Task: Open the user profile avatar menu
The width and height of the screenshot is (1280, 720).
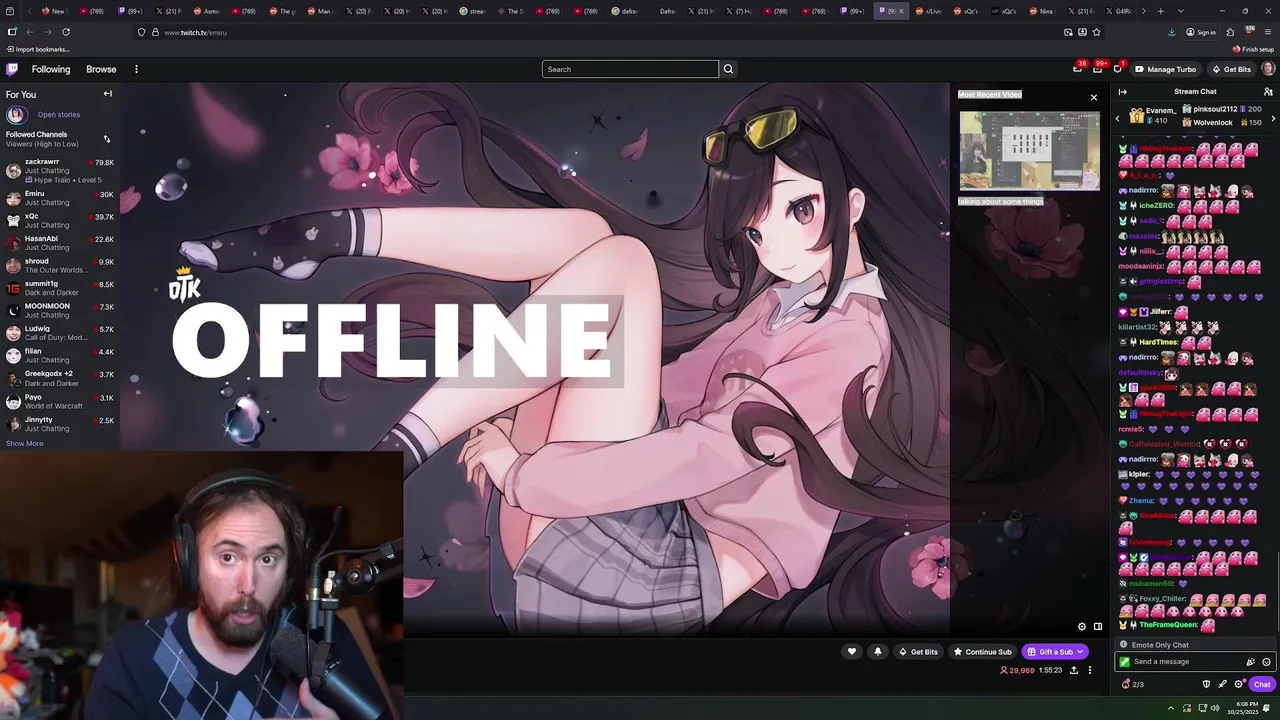Action: pos(1268,69)
